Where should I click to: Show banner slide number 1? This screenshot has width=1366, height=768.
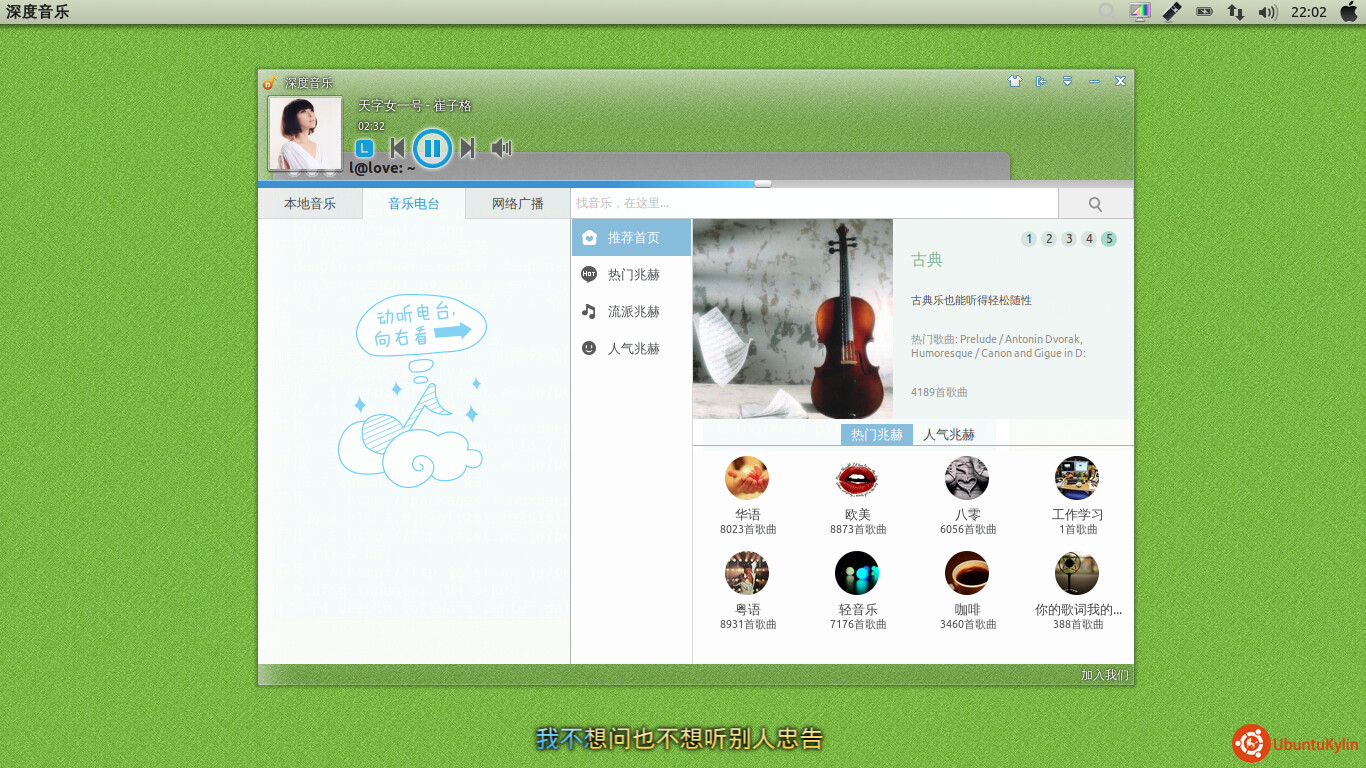(x=1028, y=239)
